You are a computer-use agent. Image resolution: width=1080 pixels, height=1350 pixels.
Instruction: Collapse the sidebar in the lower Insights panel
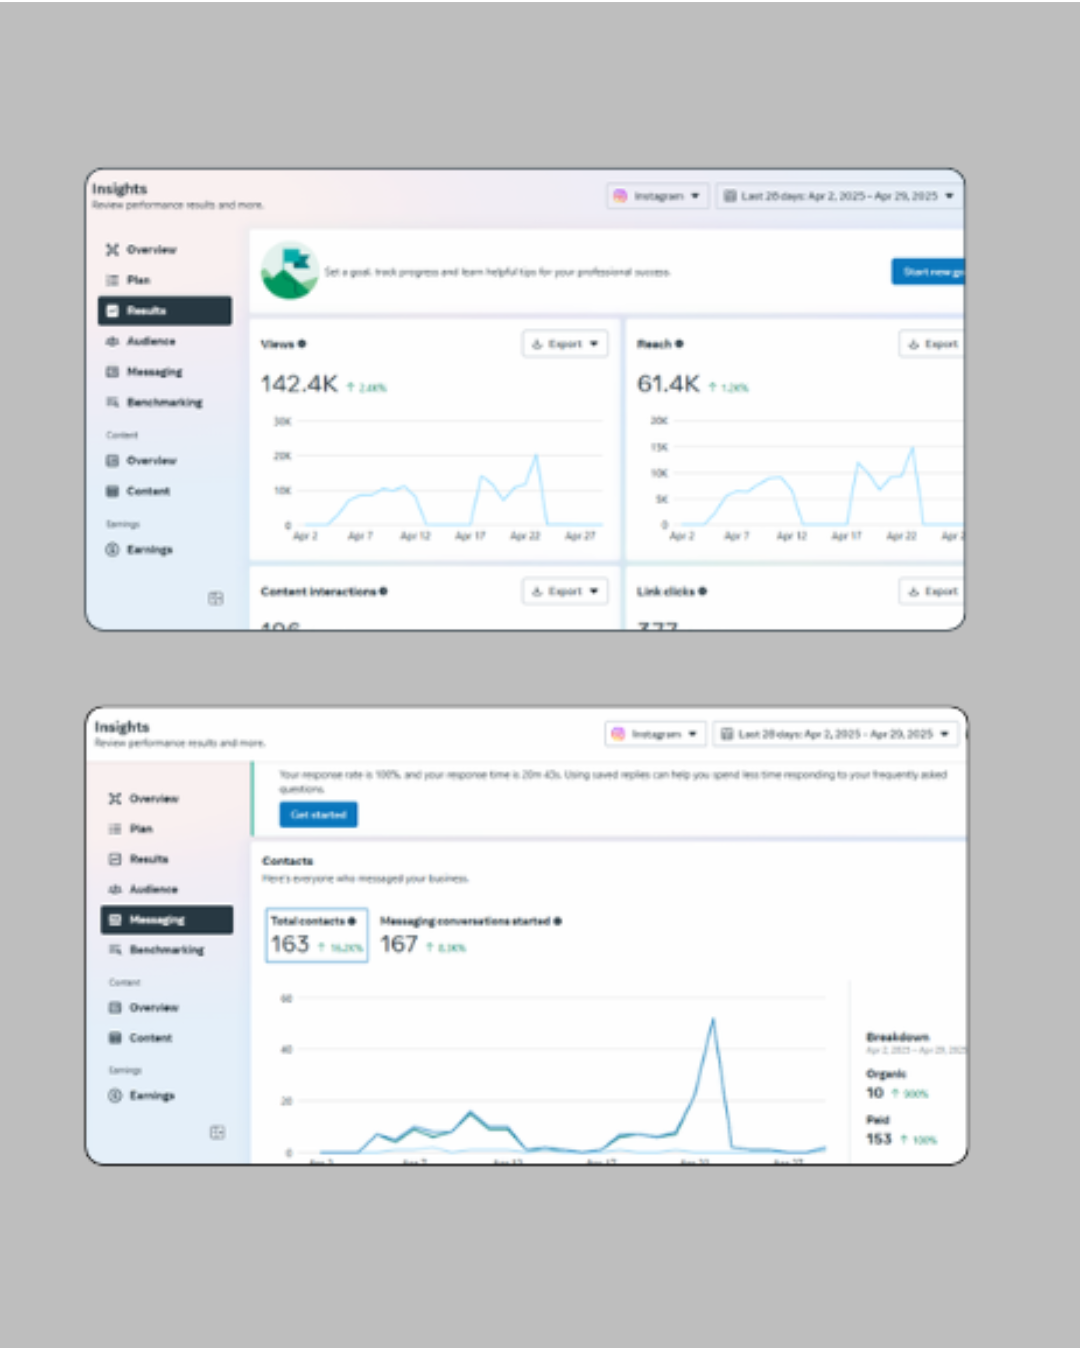click(x=217, y=1132)
